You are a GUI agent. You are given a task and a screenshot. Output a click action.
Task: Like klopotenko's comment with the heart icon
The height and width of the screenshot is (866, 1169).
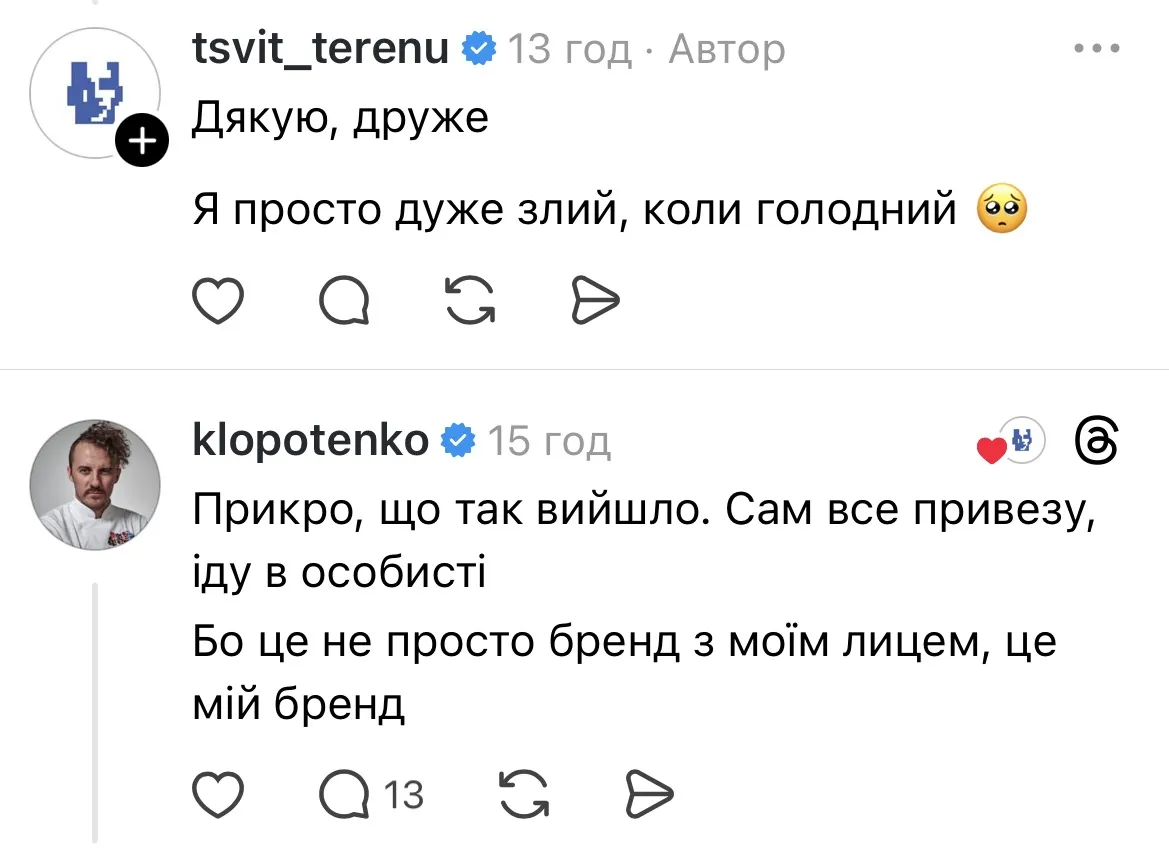tap(218, 795)
